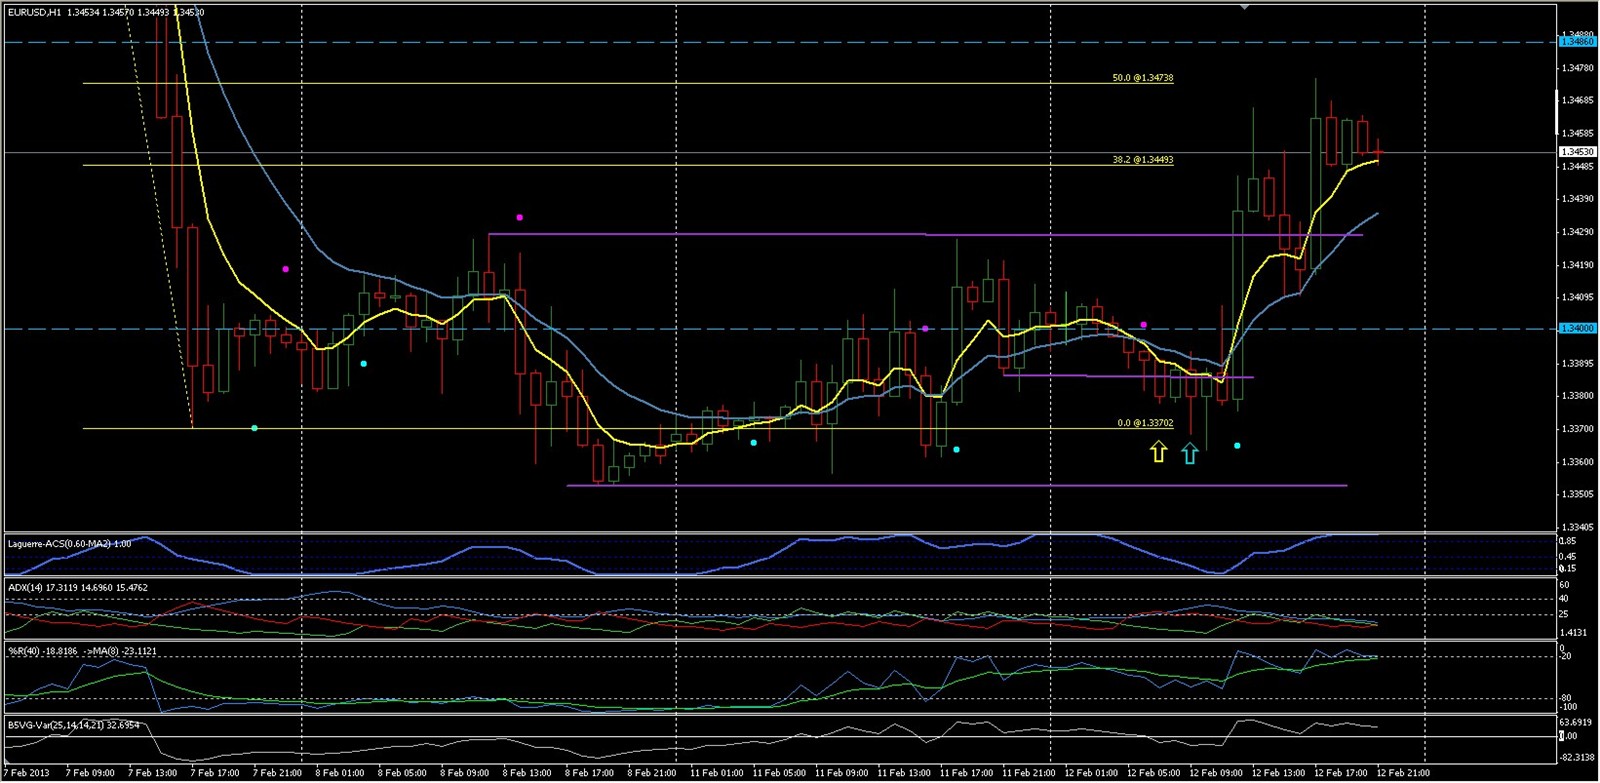Click the 11 Feb 13:00 time axis label
Viewport: 1600px width, 783px height.
[904, 773]
